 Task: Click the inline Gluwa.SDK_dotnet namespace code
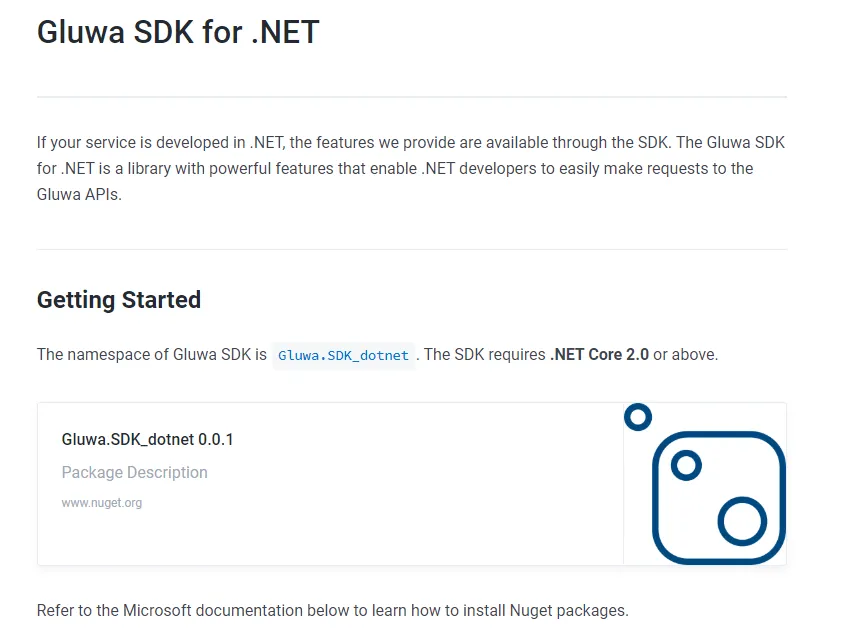coord(343,355)
